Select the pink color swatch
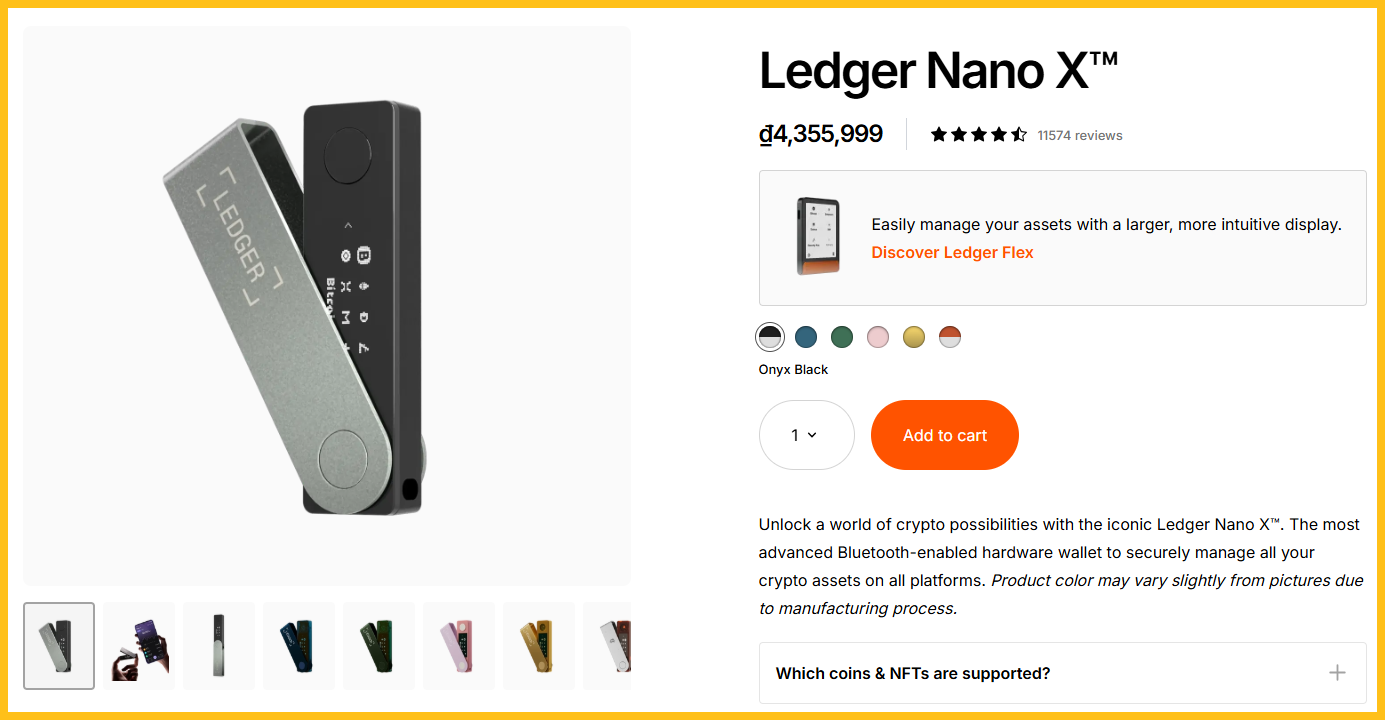The width and height of the screenshot is (1385, 720). pyautogui.click(x=877, y=337)
